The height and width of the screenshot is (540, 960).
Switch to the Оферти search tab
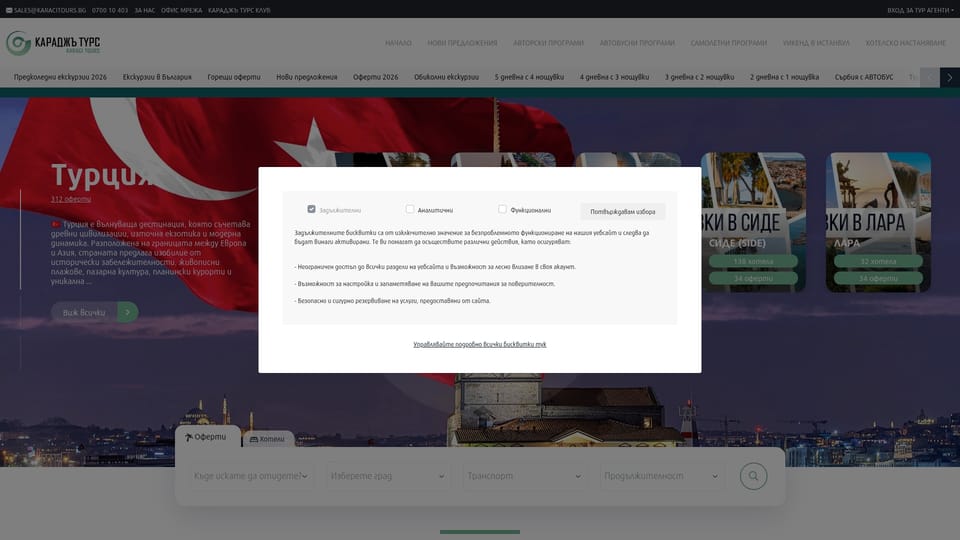[207, 437]
